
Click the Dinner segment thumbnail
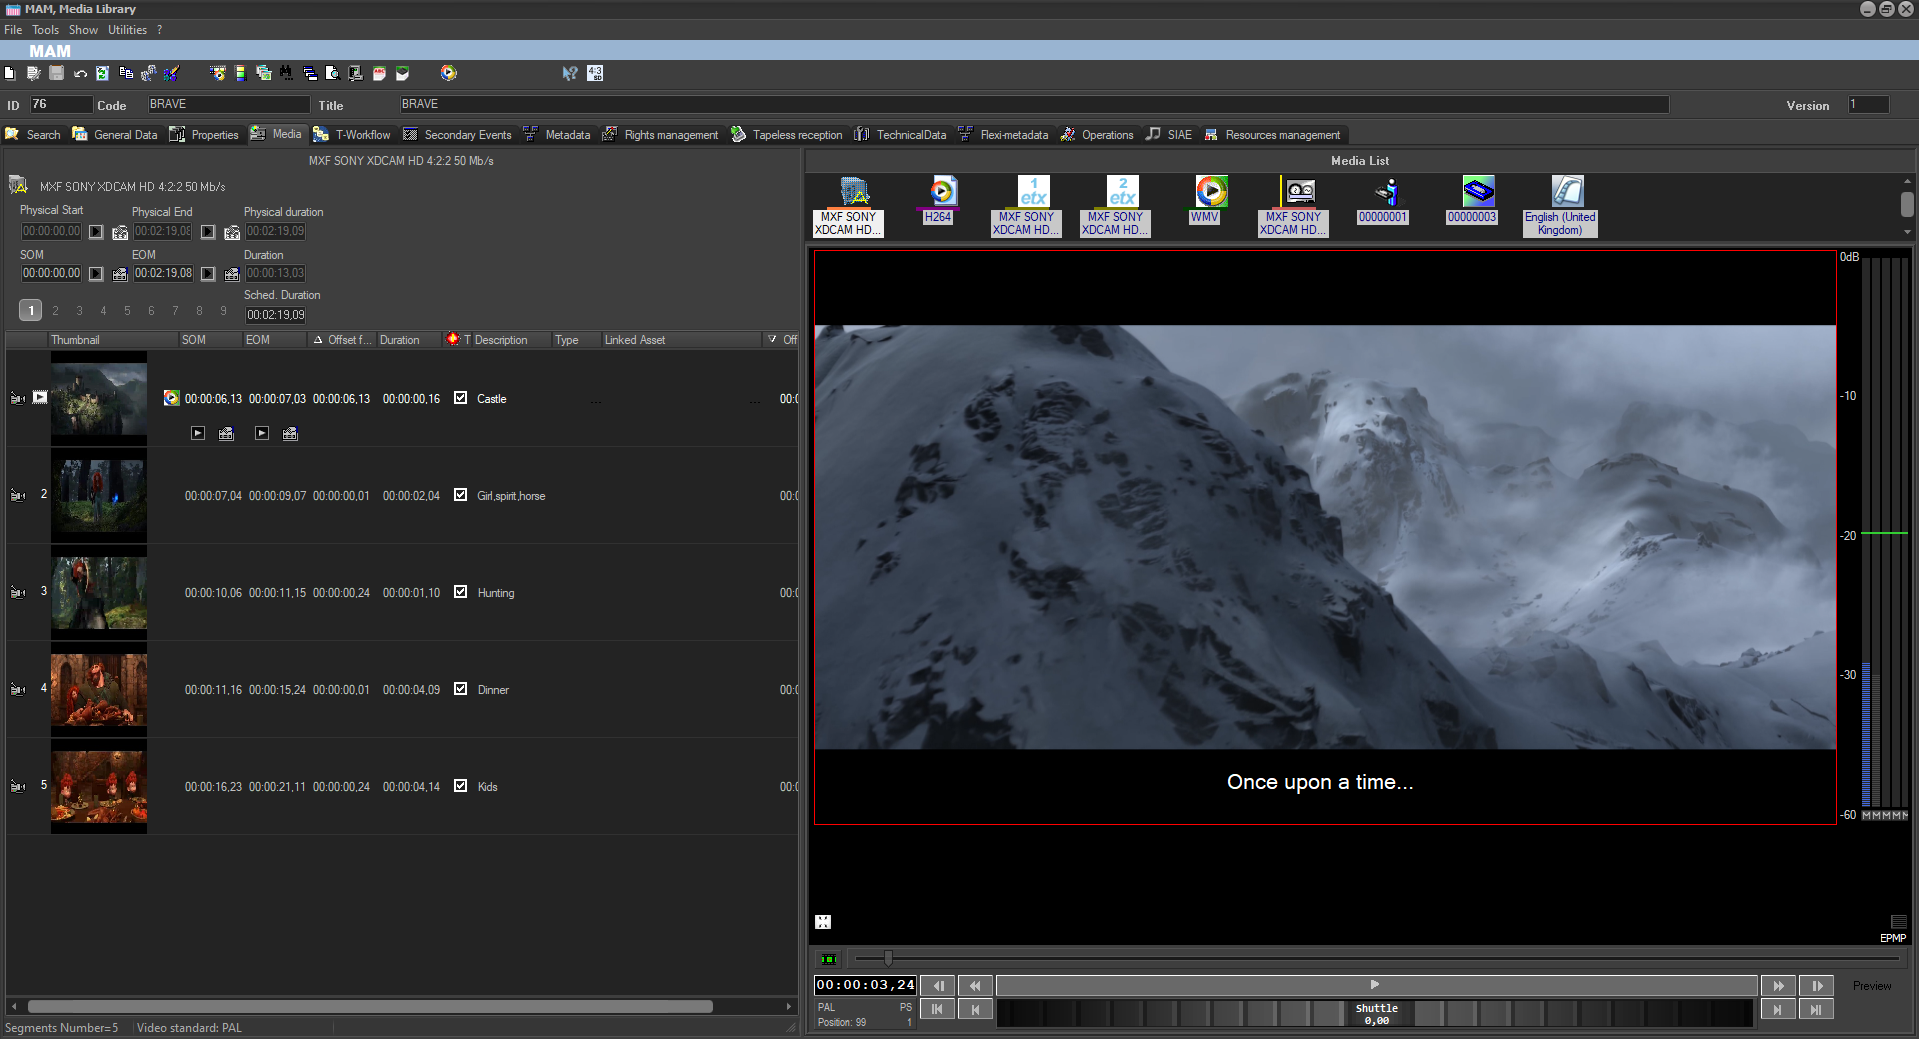pyautogui.click(x=99, y=690)
